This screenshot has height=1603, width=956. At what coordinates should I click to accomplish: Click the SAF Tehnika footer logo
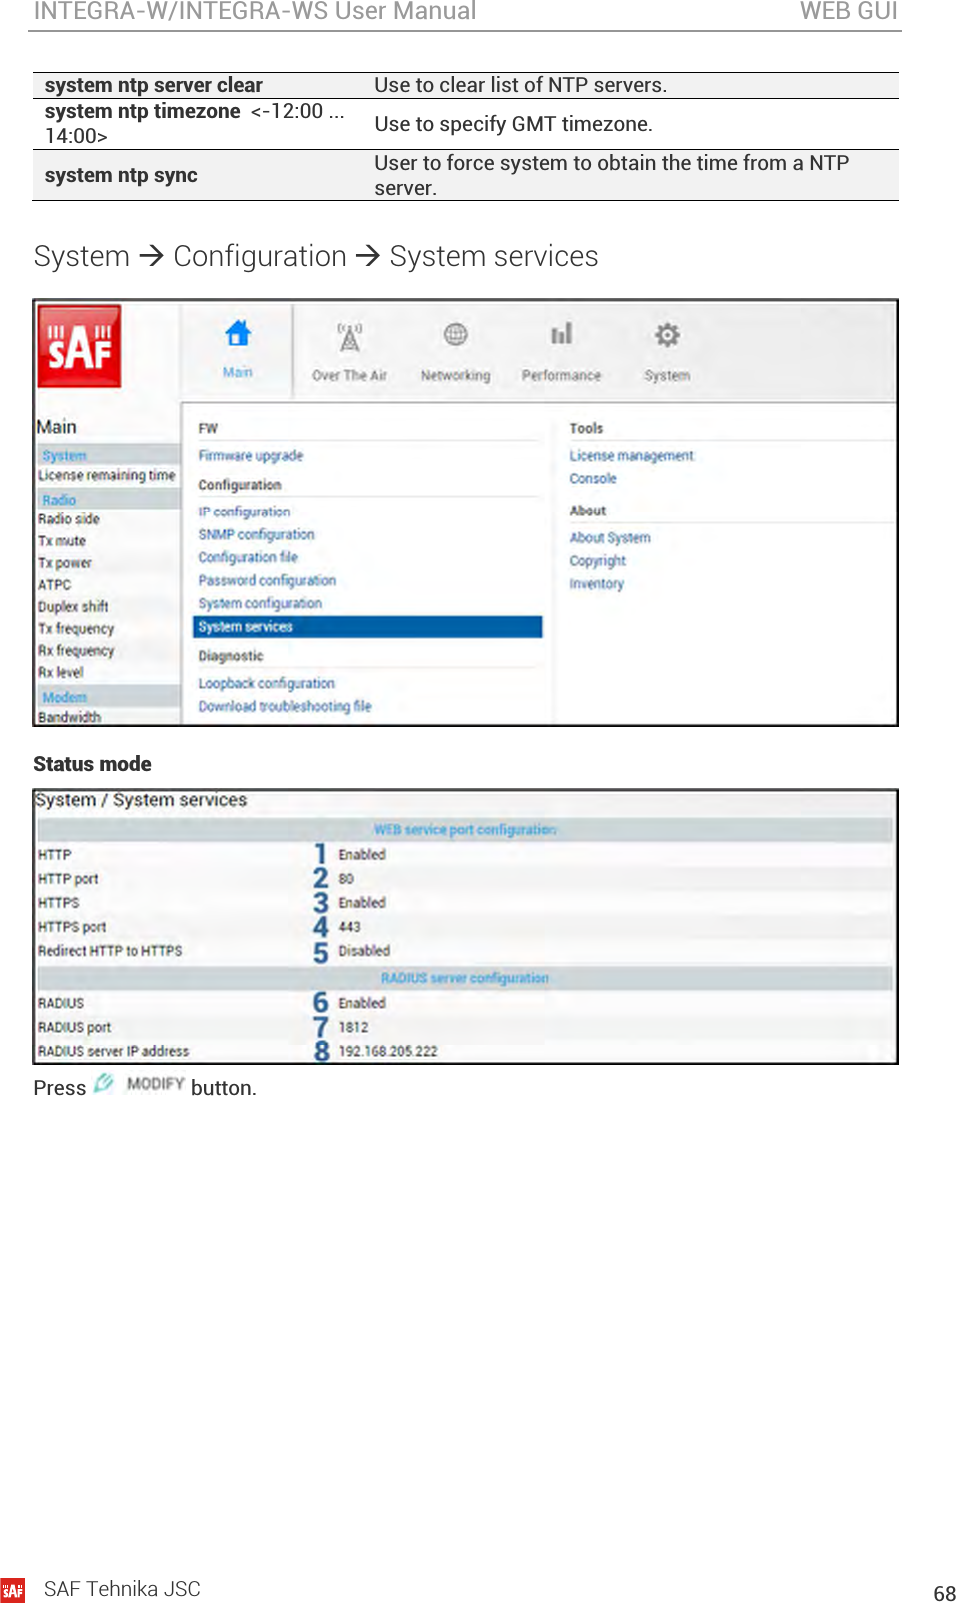click(13, 1590)
